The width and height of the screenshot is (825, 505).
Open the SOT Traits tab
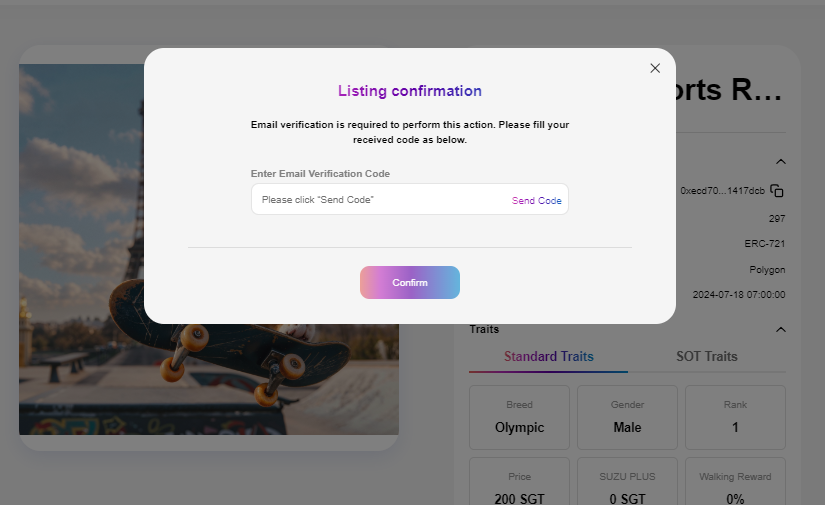(x=706, y=357)
